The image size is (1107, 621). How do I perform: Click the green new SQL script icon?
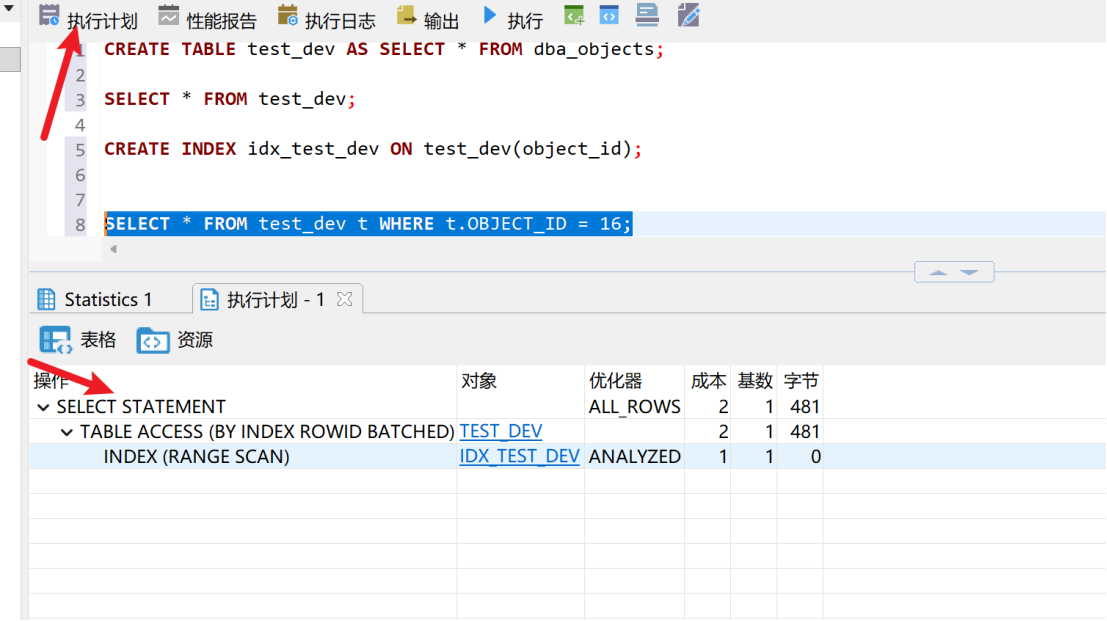click(574, 16)
